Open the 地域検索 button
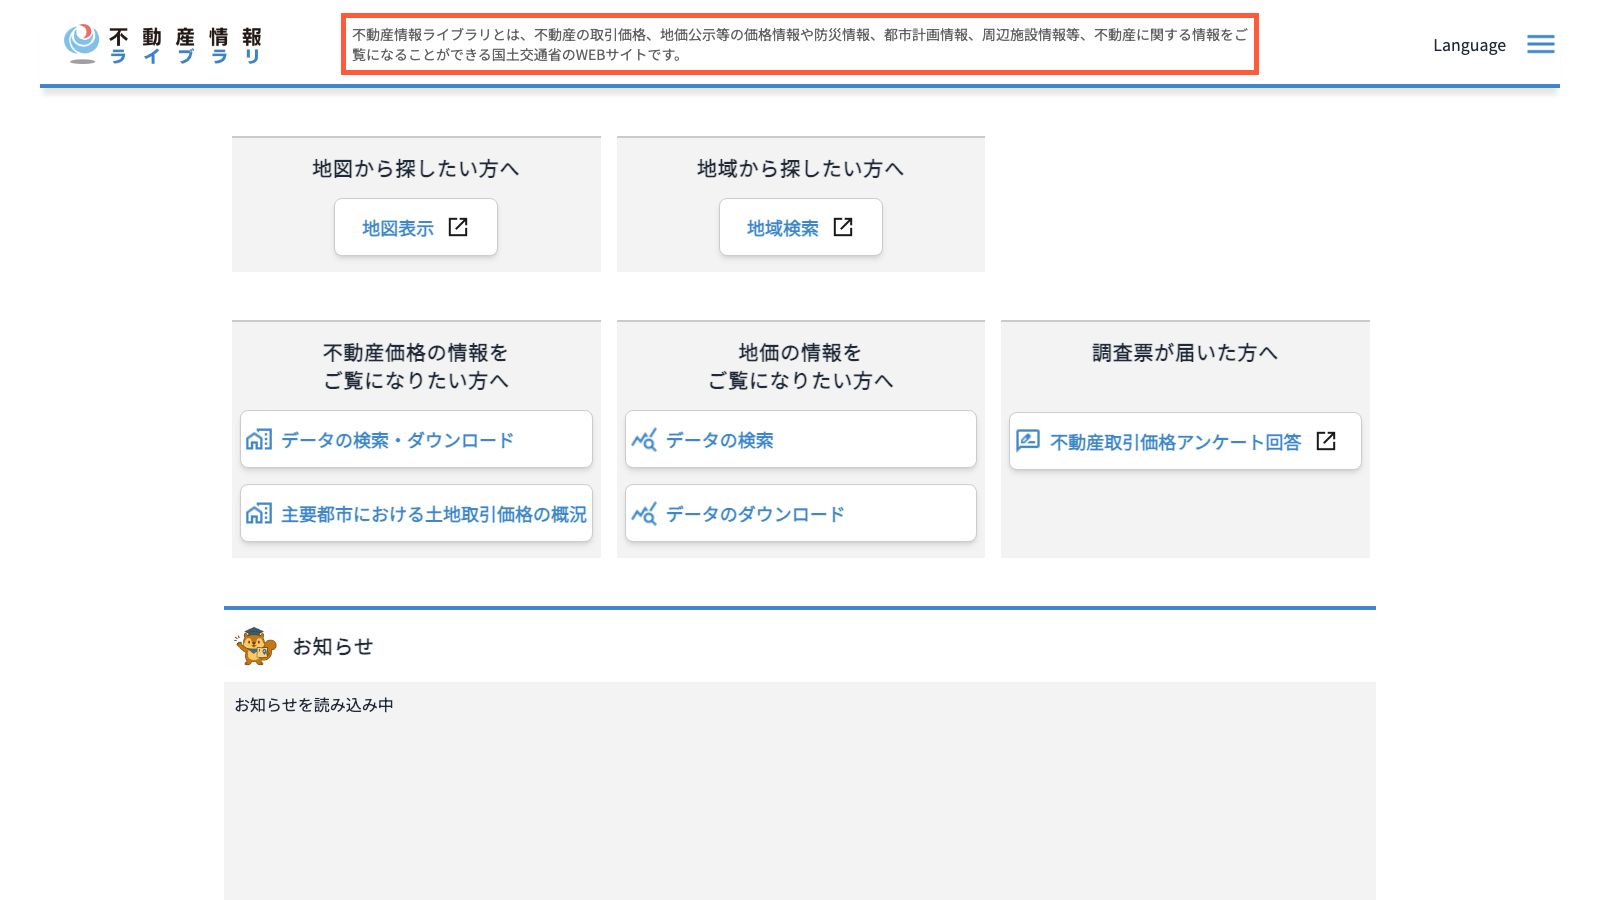This screenshot has width=1600, height=900. click(x=800, y=227)
